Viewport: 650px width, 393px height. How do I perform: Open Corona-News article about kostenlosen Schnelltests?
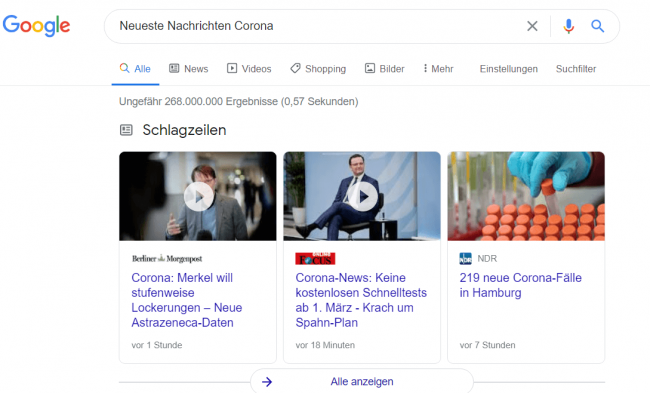click(361, 300)
